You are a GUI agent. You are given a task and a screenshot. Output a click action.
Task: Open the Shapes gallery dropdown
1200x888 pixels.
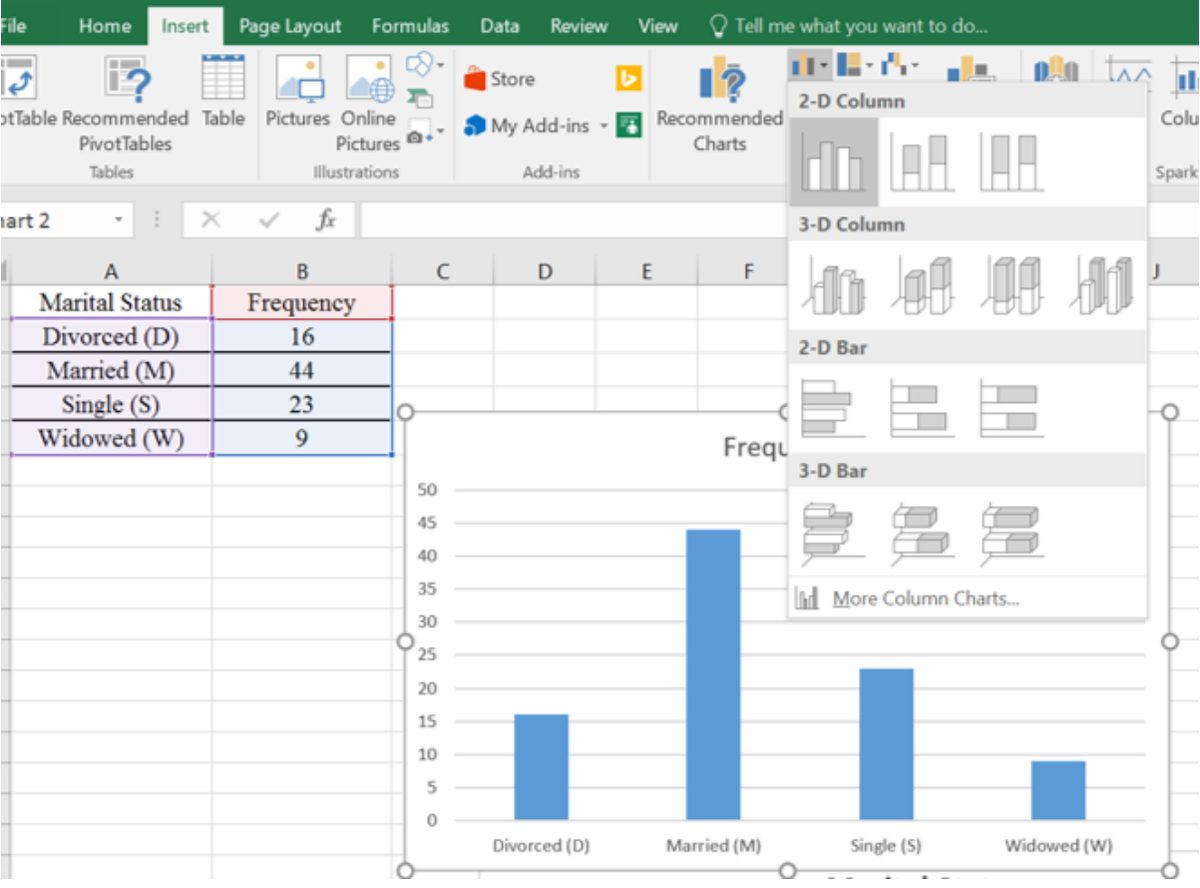click(x=424, y=66)
